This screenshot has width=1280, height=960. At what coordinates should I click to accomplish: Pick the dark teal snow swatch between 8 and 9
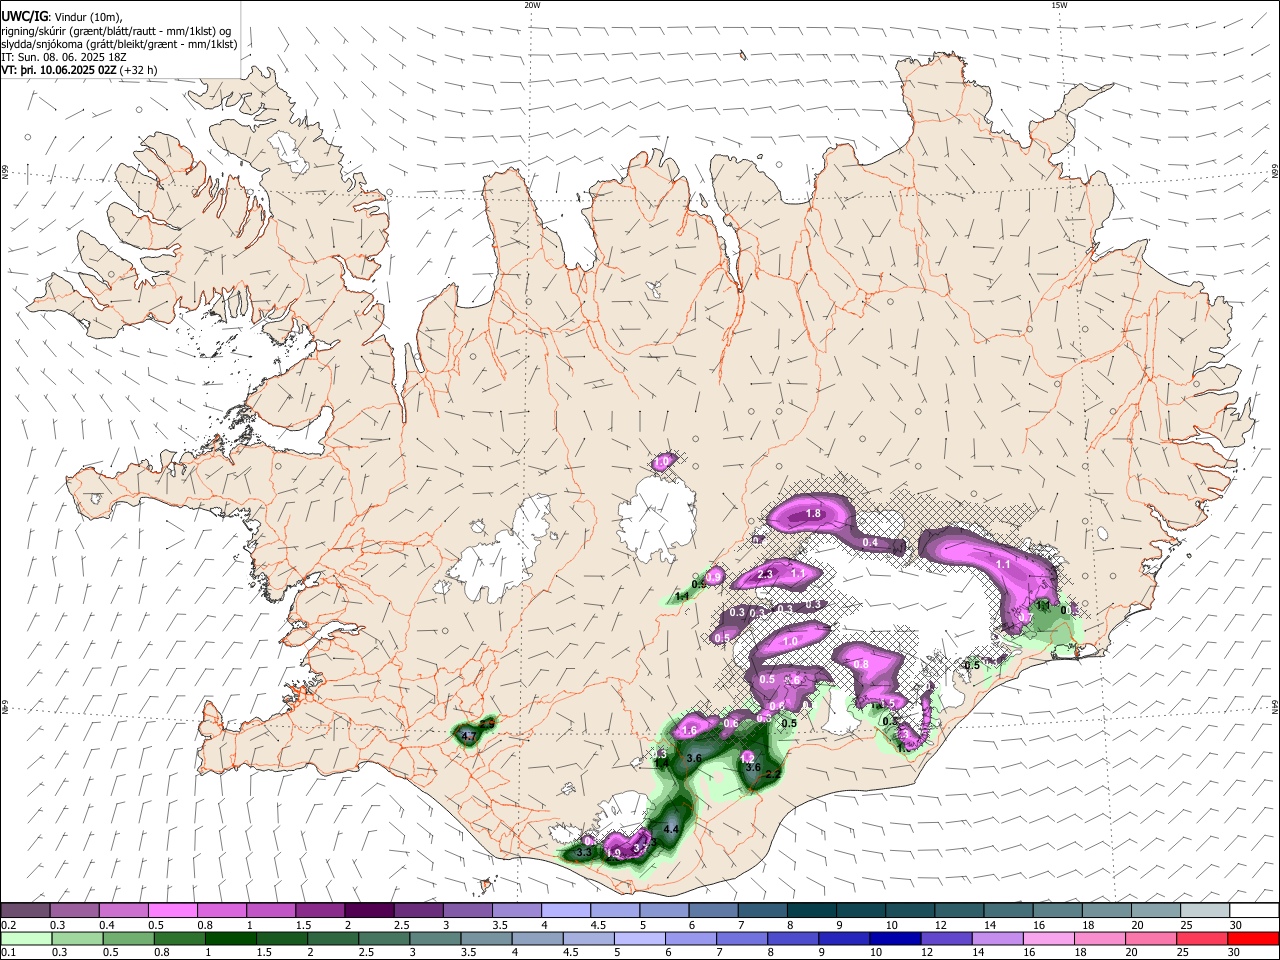tap(812, 911)
